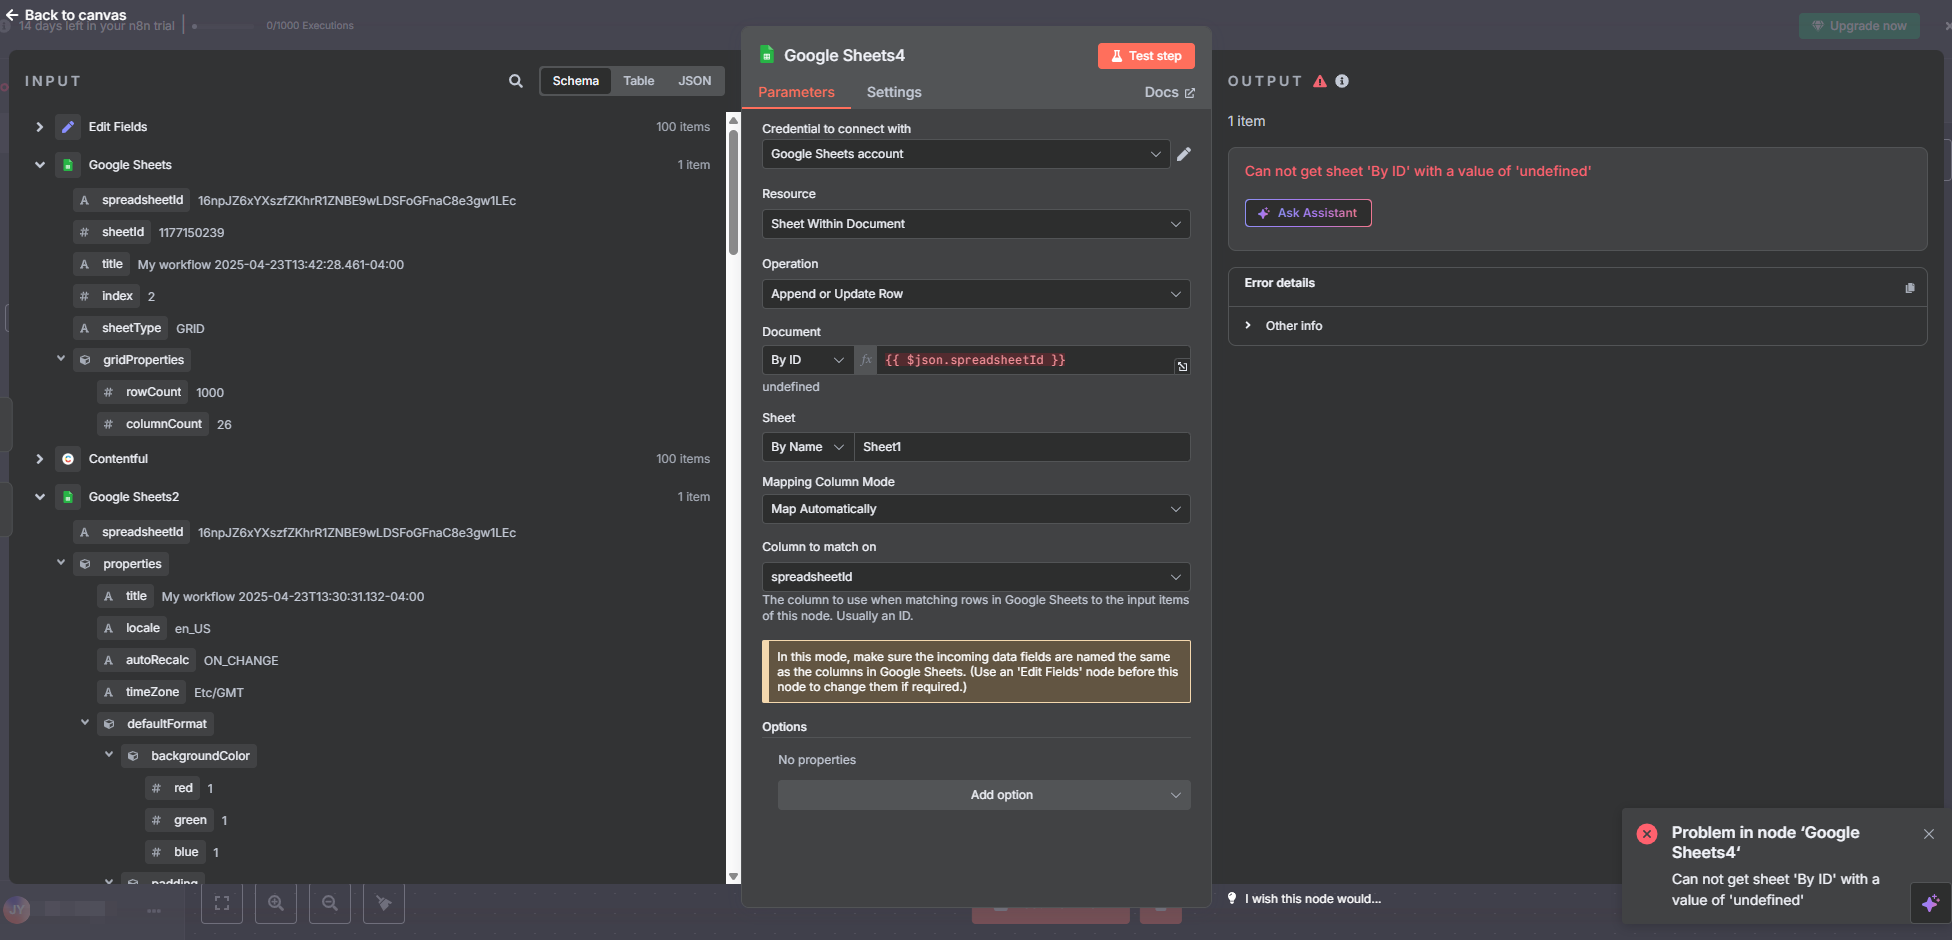Collapse the Google Sheets input node
Image resolution: width=1952 pixels, height=940 pixels.
pyautogui.click(x=39, y=165)
